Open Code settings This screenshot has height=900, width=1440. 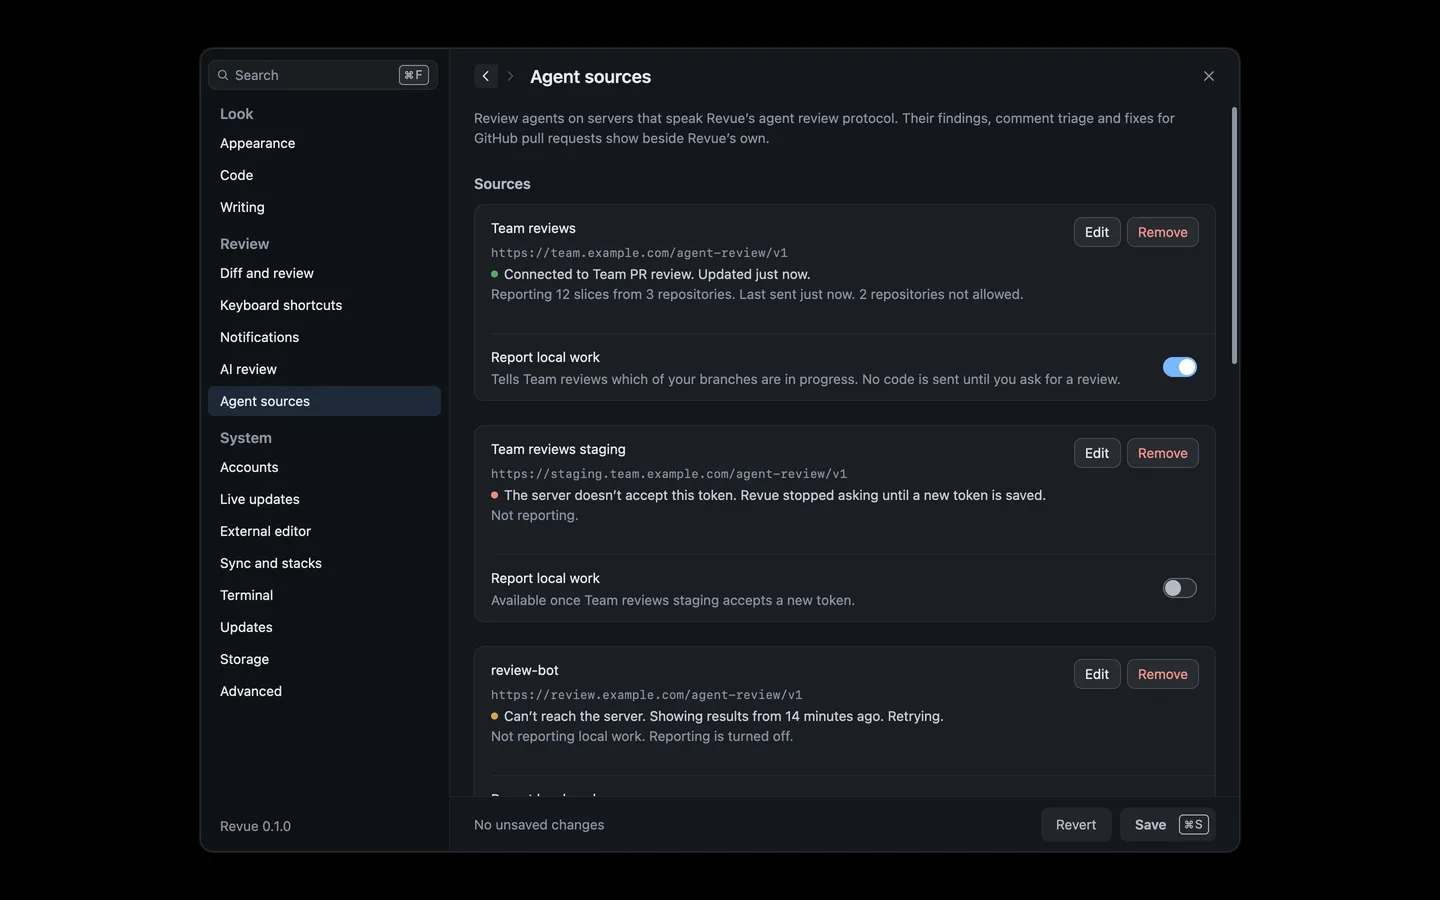324,175
